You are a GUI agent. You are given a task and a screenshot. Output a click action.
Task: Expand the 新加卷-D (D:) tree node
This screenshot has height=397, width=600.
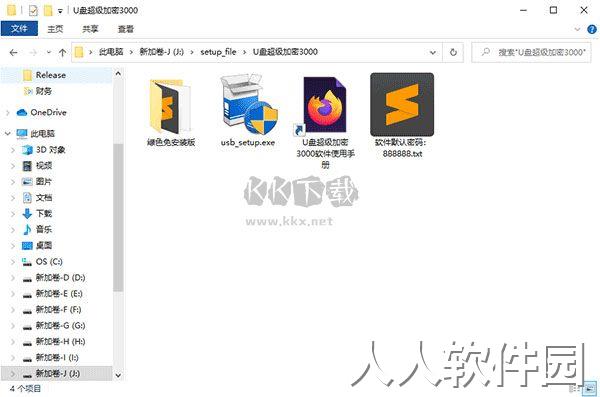coord(13,278)
